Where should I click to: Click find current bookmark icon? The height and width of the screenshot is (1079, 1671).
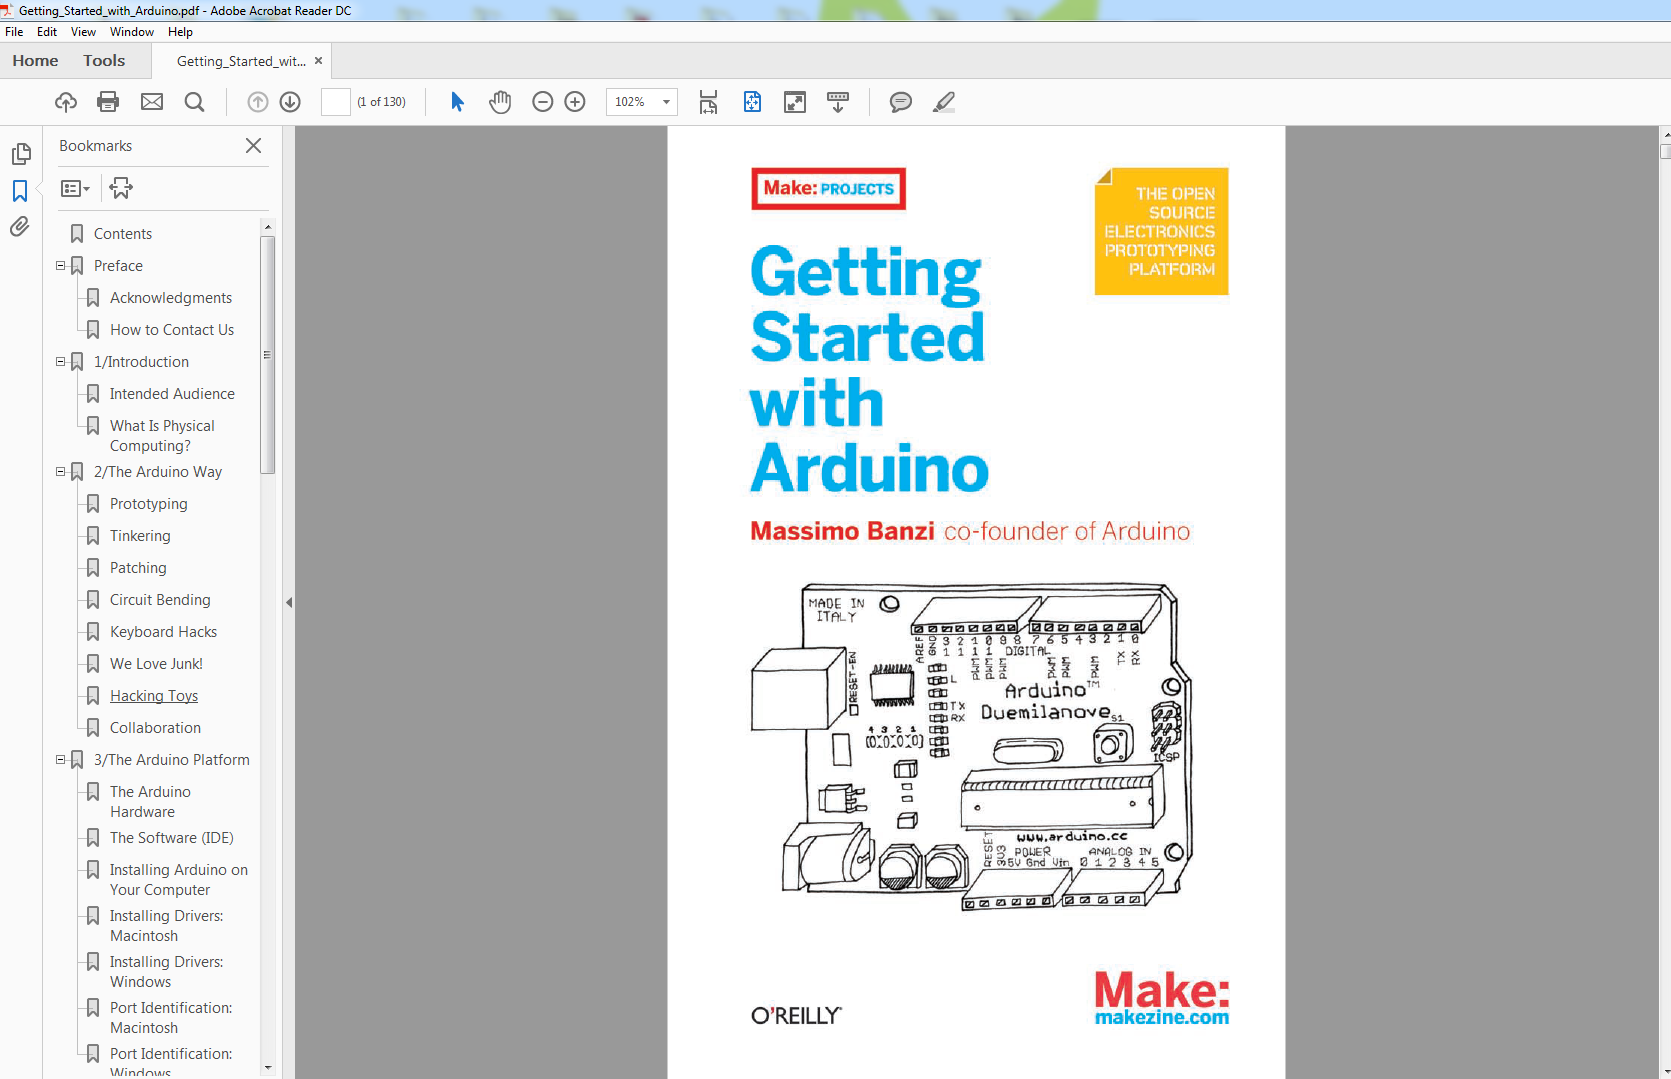click(x=121, y=188)
